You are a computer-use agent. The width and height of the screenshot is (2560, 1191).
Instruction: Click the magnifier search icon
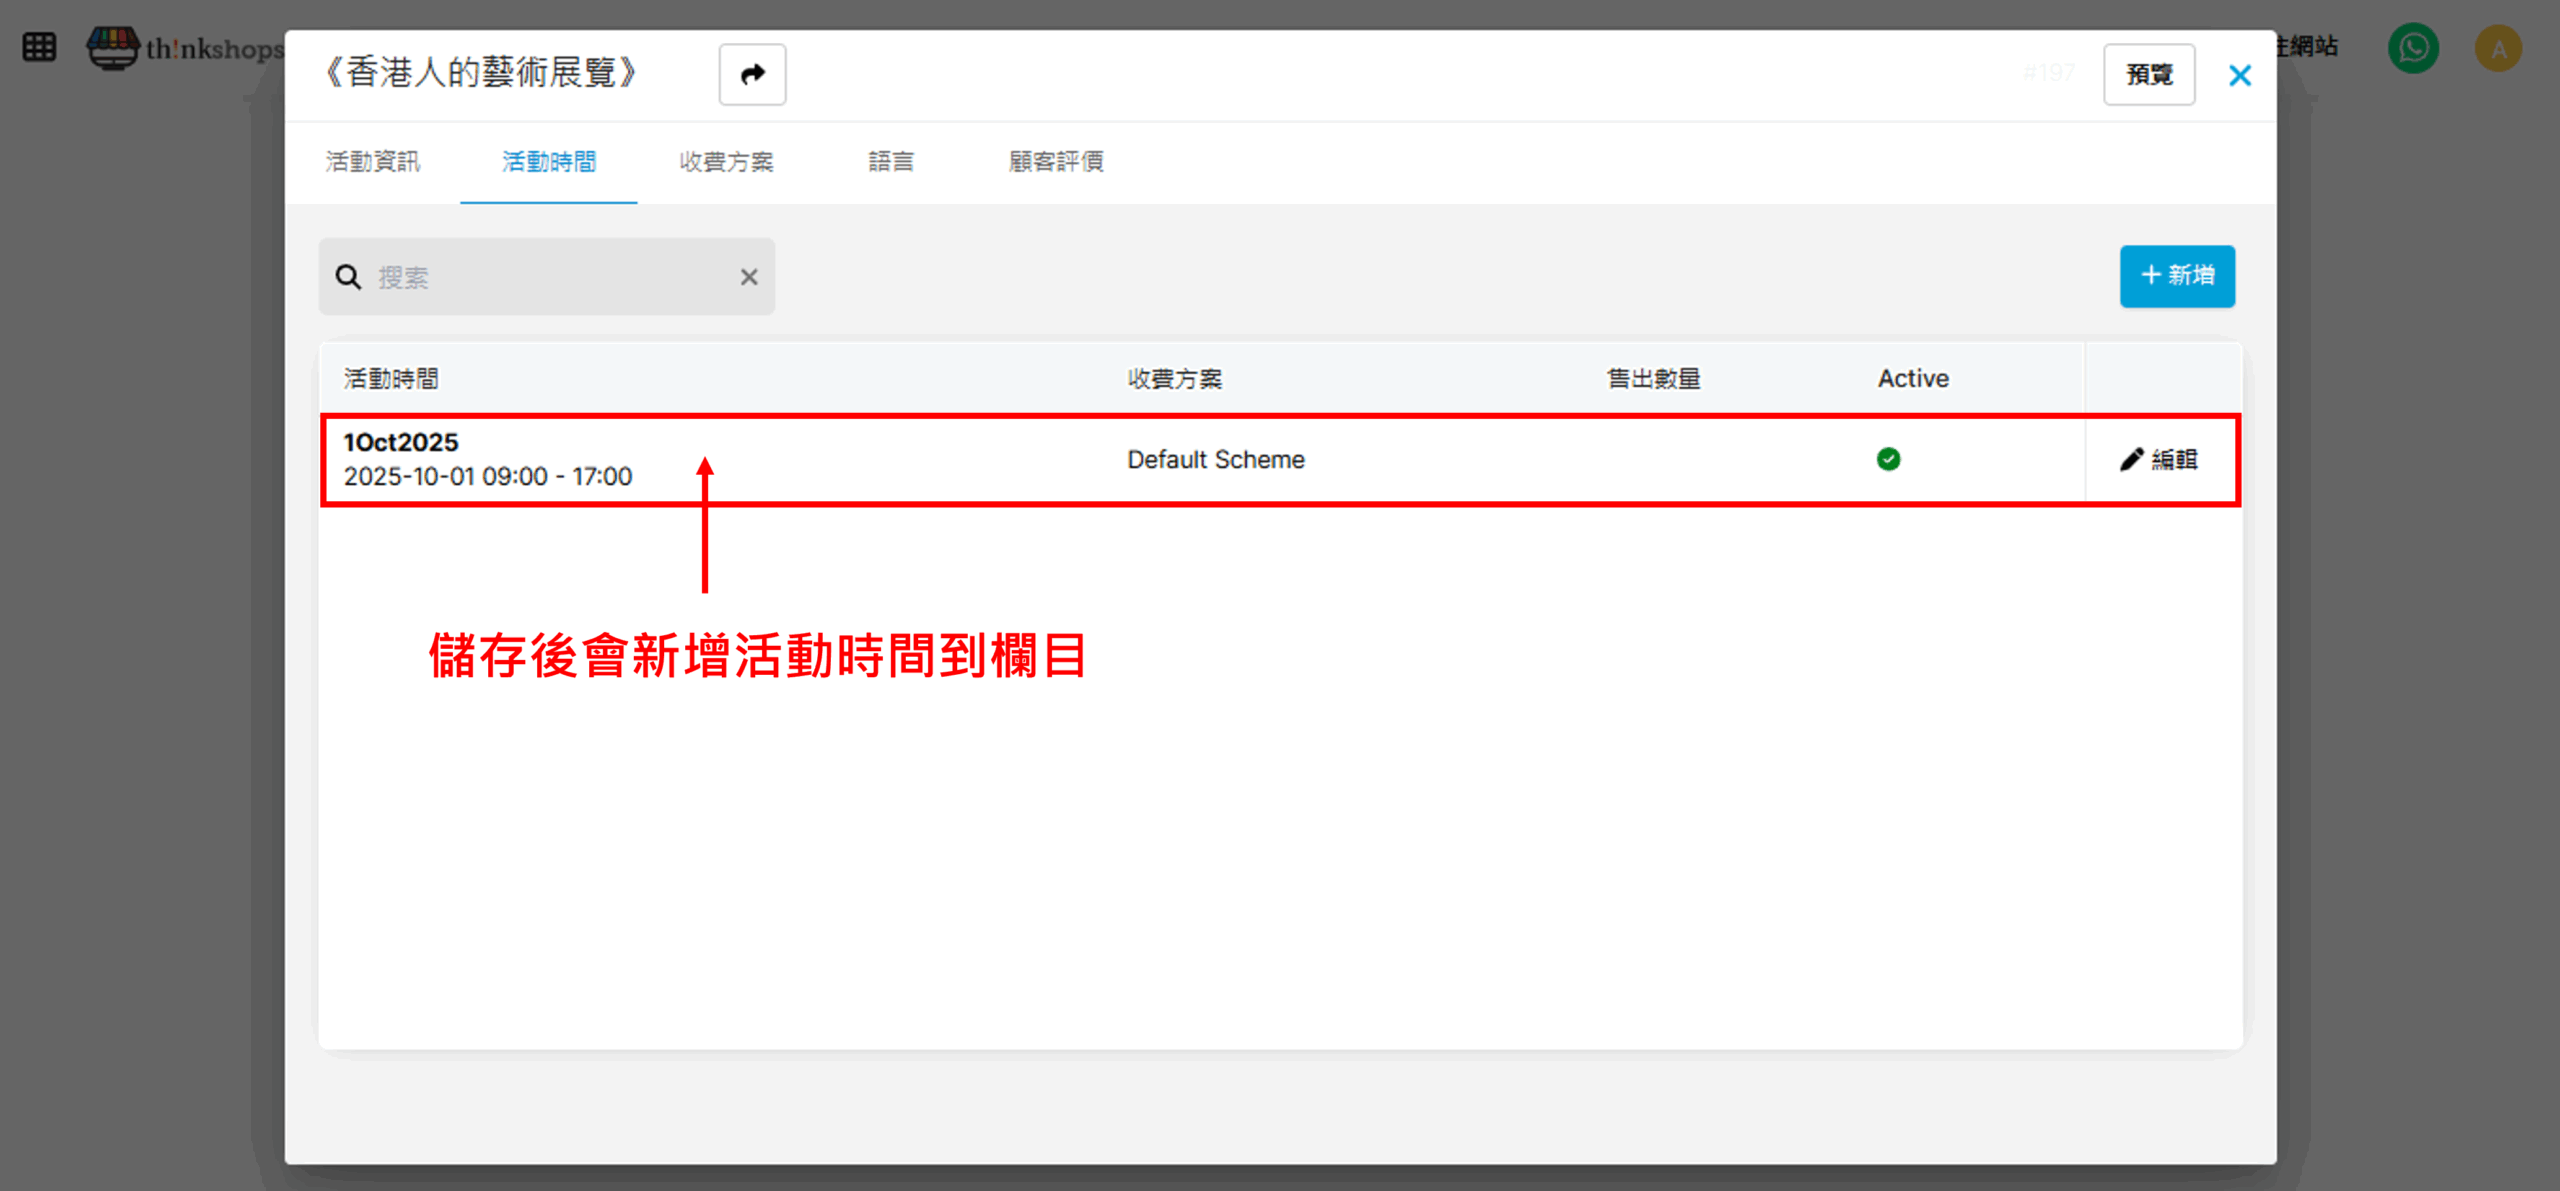[x=348, y=277]
